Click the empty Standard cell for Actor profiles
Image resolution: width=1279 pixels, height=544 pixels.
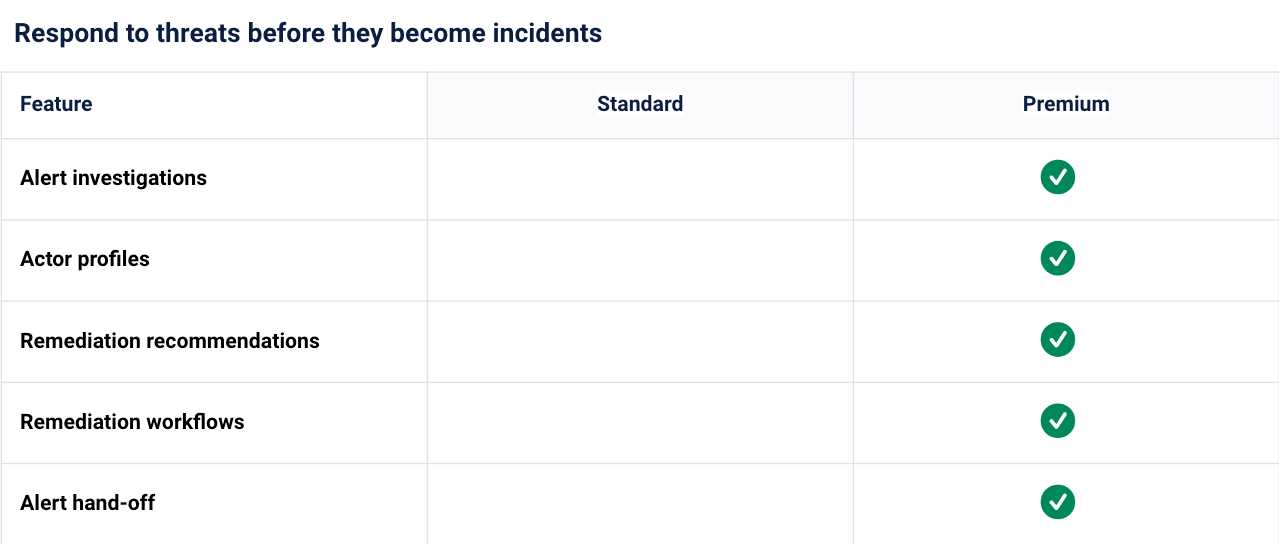(x=640, y=260)
